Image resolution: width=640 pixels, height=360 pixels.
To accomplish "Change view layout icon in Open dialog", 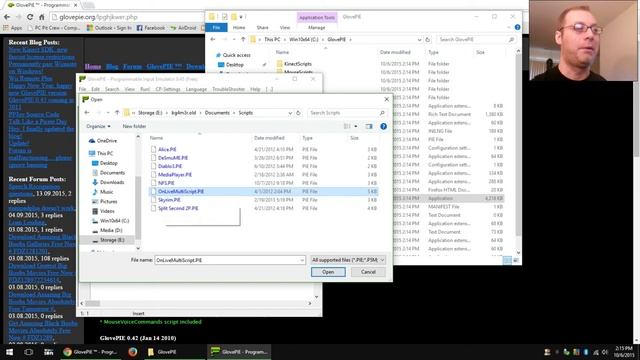I will [347, 127].
